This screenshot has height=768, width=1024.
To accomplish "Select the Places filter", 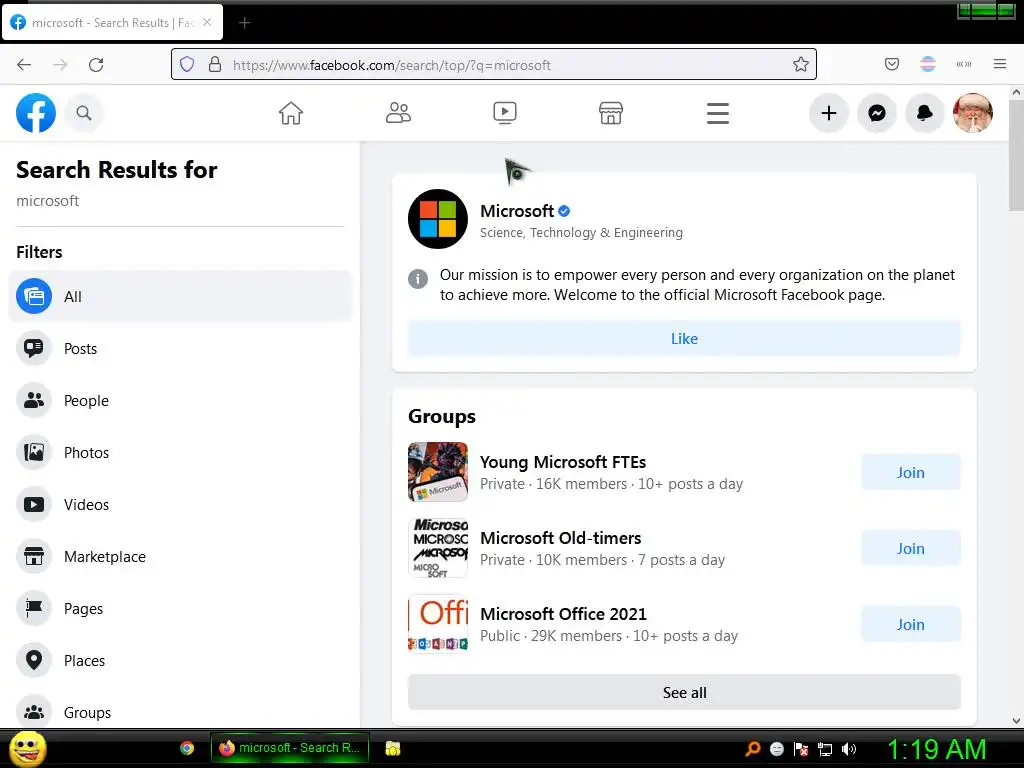I will coord(180,660).
